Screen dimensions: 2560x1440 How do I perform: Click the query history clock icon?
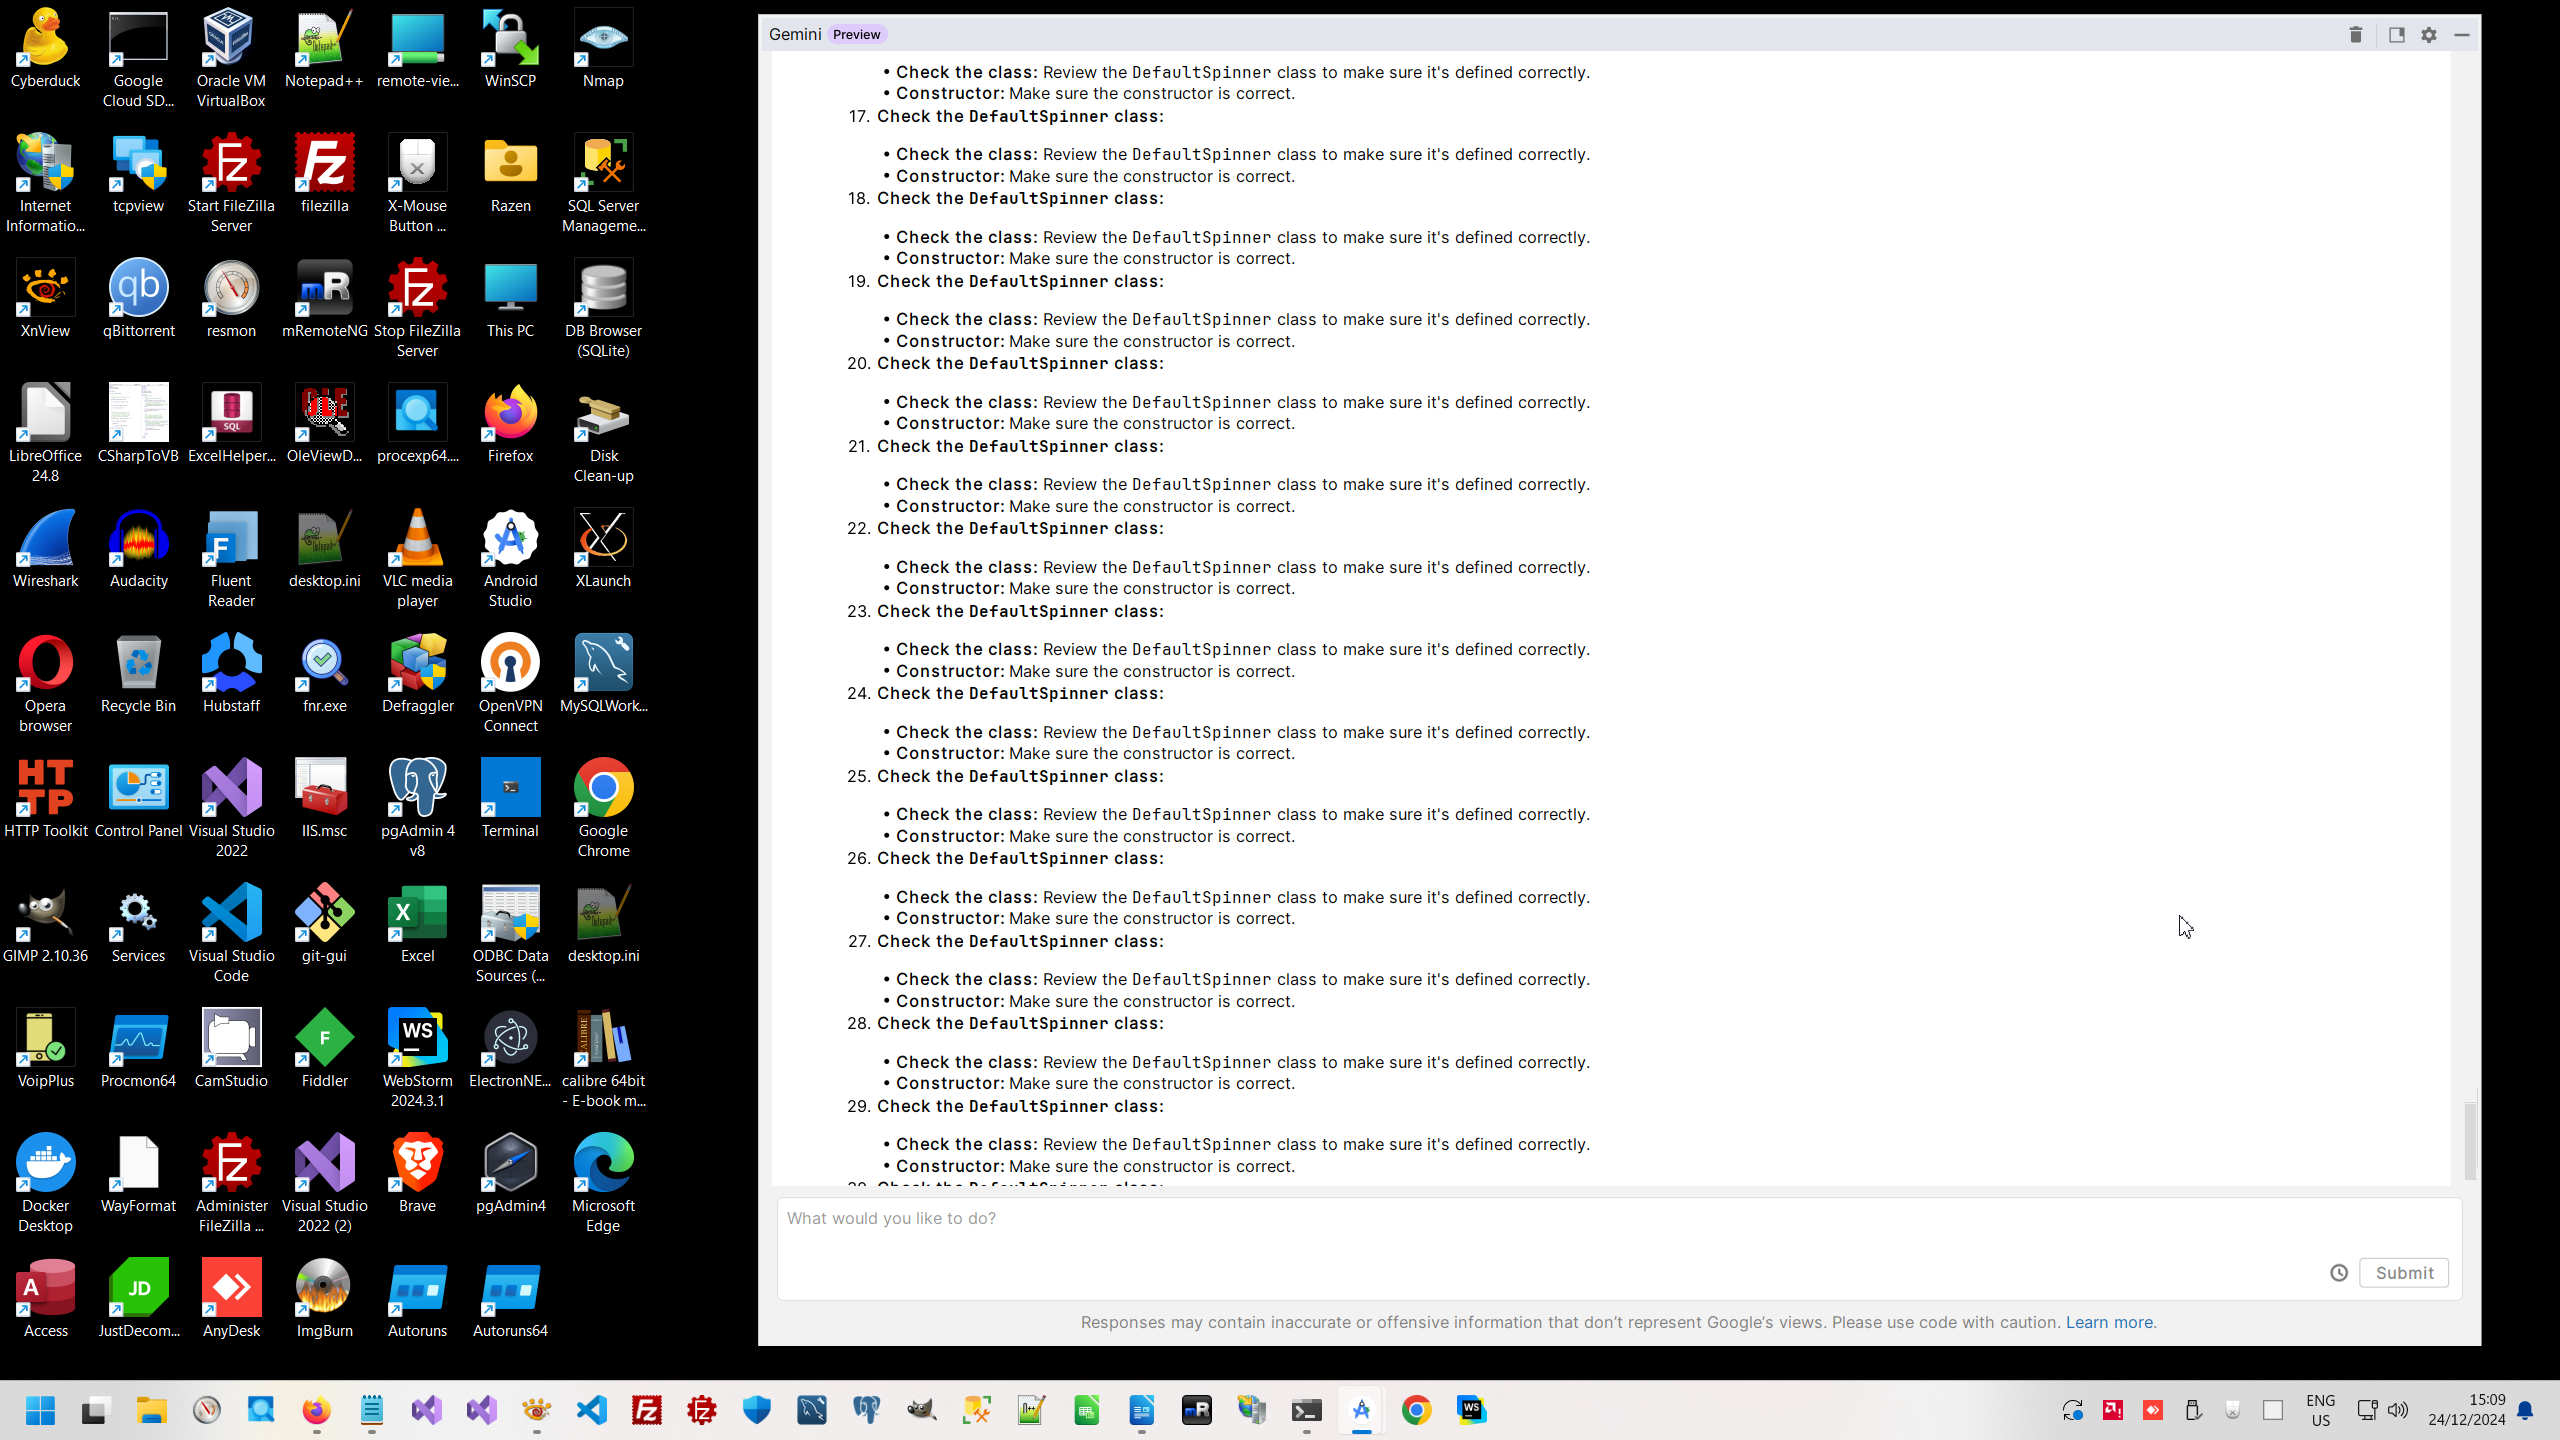pos(2338,1273)
